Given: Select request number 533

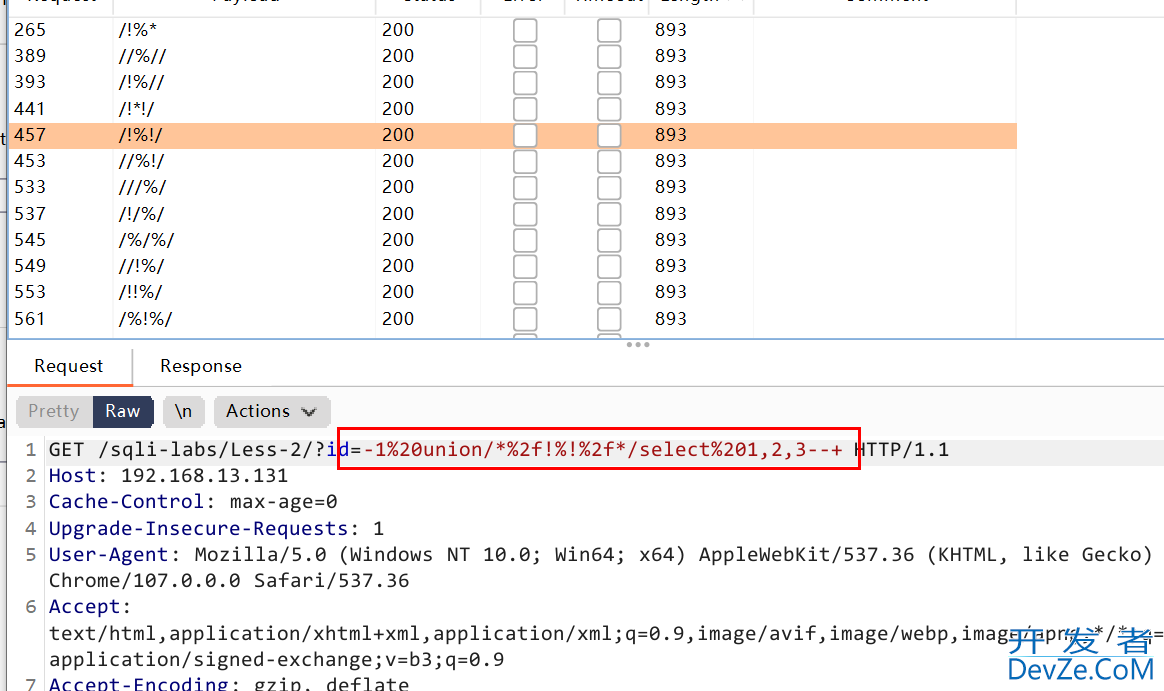Looking at the screenshot, I should (x=30, y=186).
